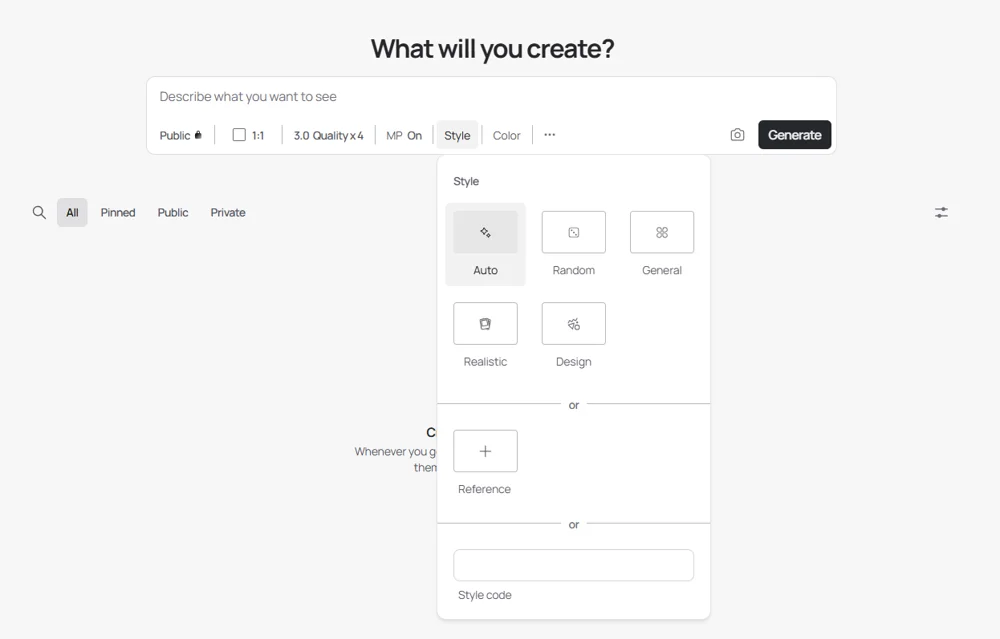Choose the Design style tile

[x=573, y=323]
